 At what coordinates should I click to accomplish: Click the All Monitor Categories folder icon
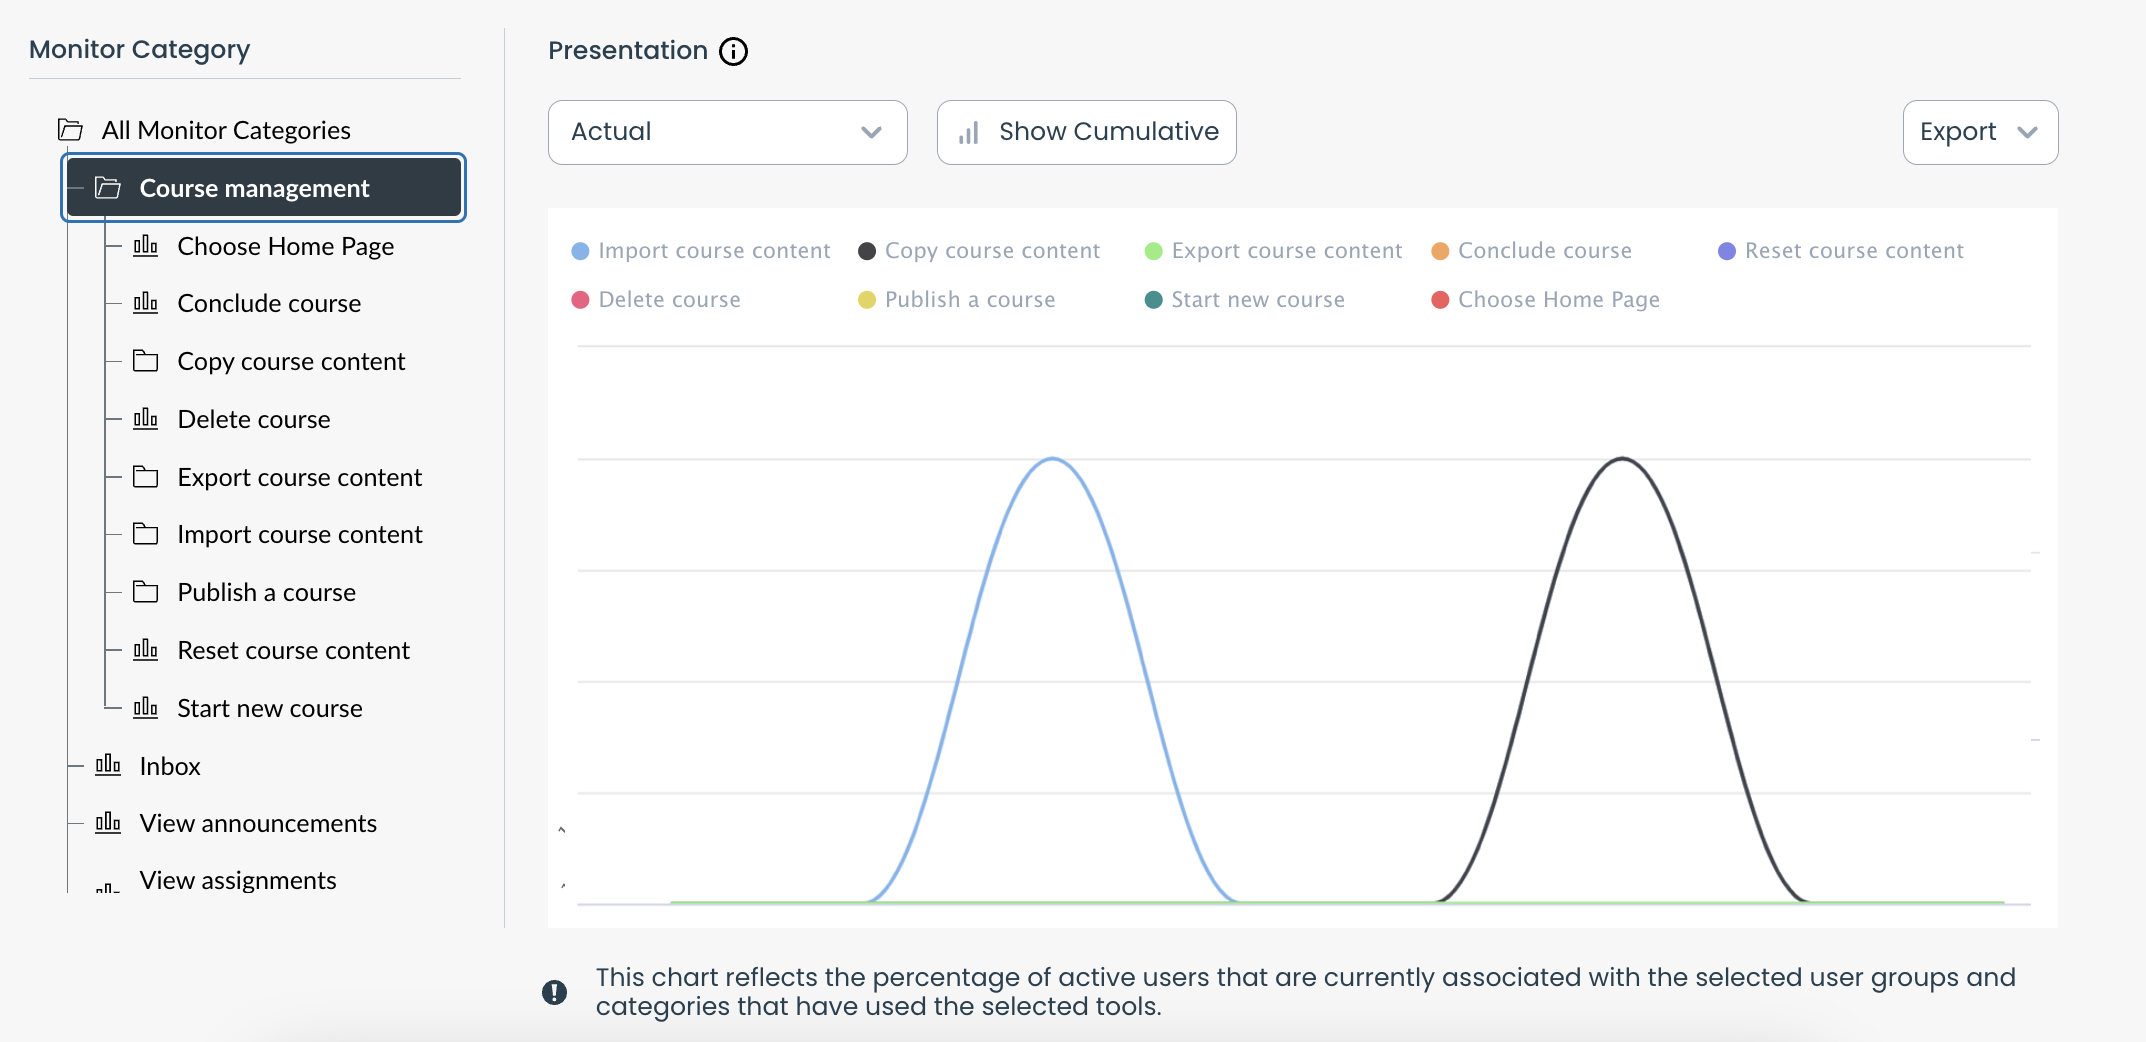pos(70,130)
